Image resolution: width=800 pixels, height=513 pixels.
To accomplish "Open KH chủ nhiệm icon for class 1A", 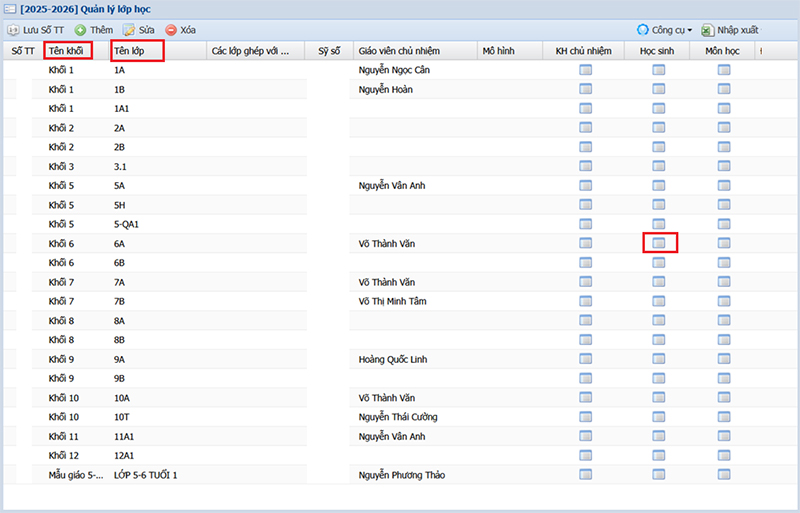I will 586,70.
